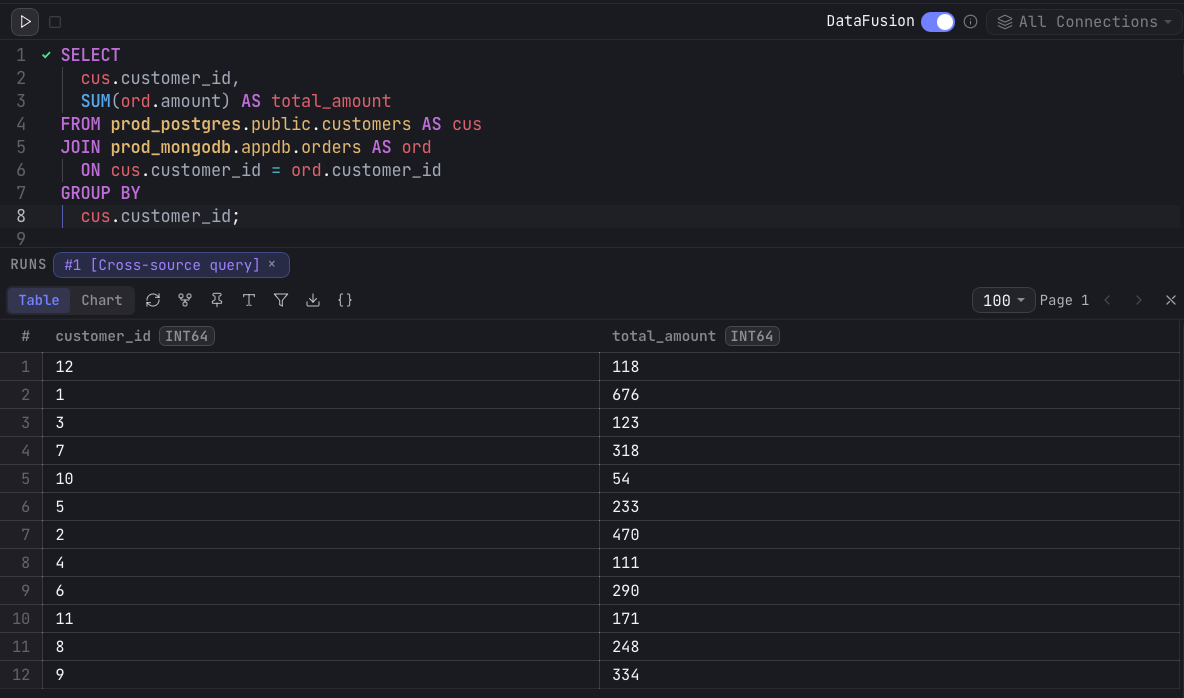
Task: Click the Page 1 indicator
Action: (1064, 300)
